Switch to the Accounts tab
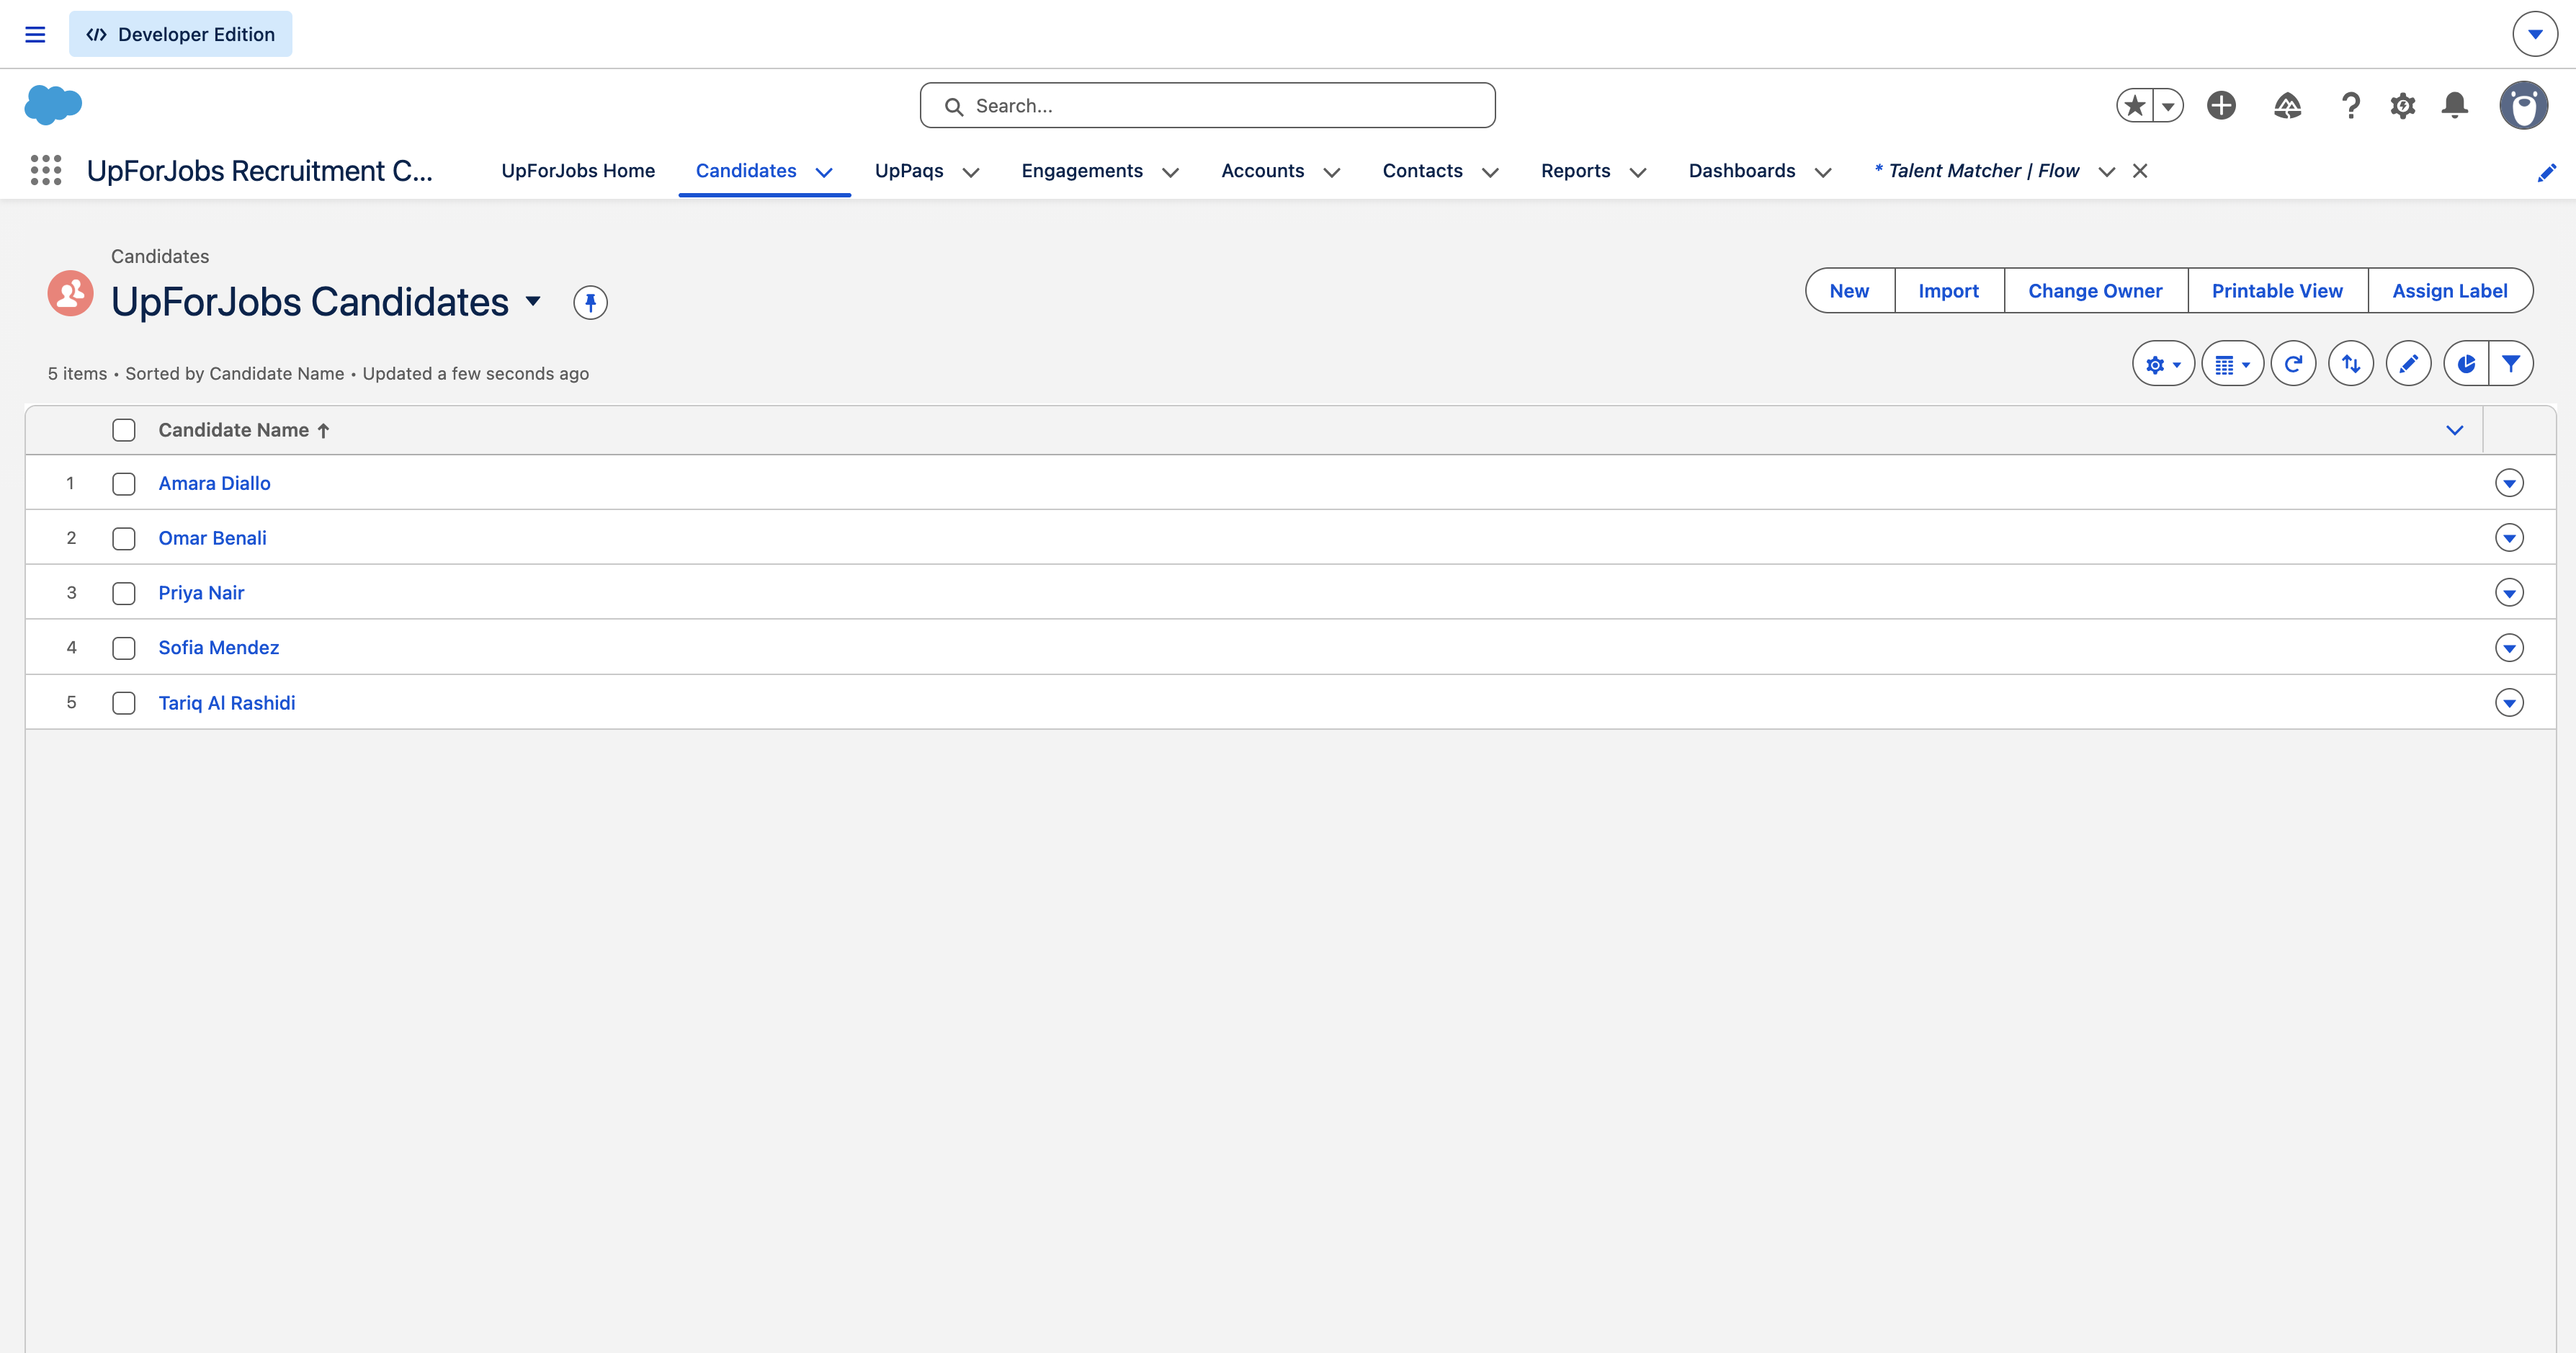2576x1353 pixels. [1263, 171]
